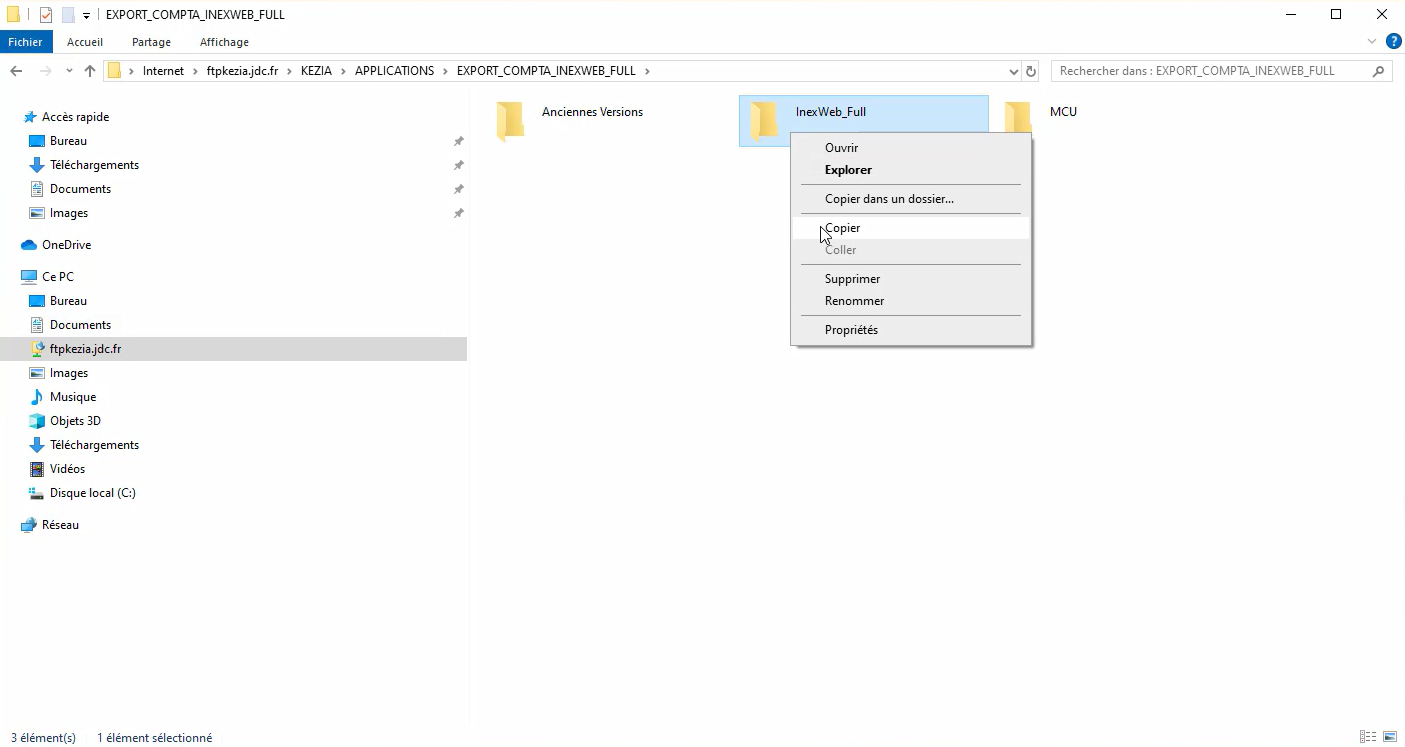Select the MCU folder icon
Viewport: 1405px width, 747px height.
point(1018,118)
